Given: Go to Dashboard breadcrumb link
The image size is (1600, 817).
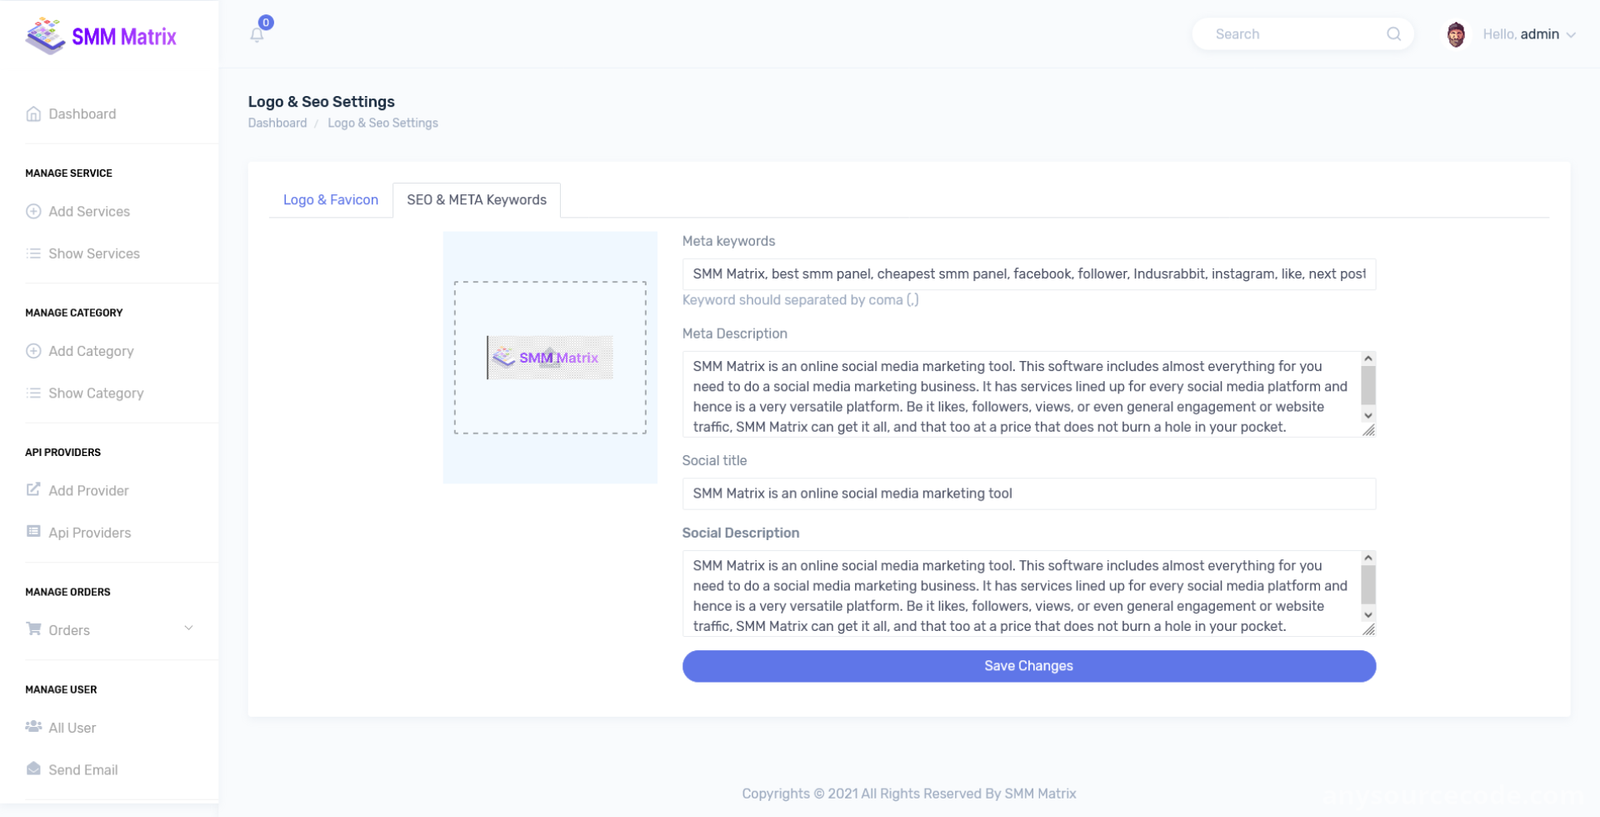Looking at the screenshot, I should [x=278, y=123].
